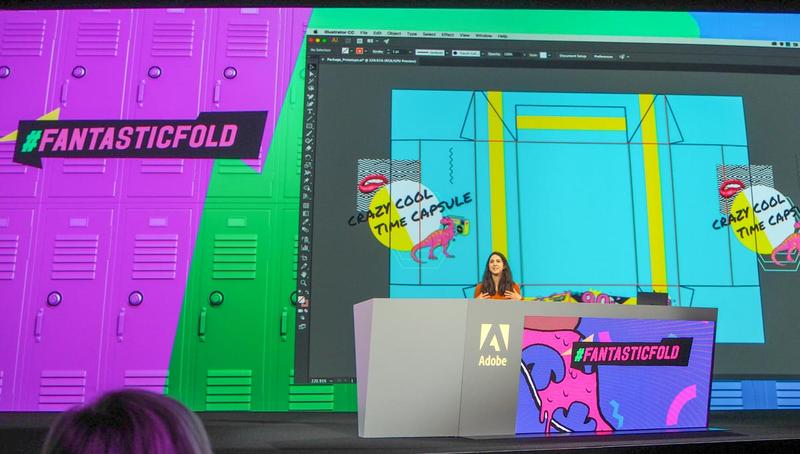This screenshot has height=454, width=800.
Task: Open the Object menu
Action: (394, 34)
